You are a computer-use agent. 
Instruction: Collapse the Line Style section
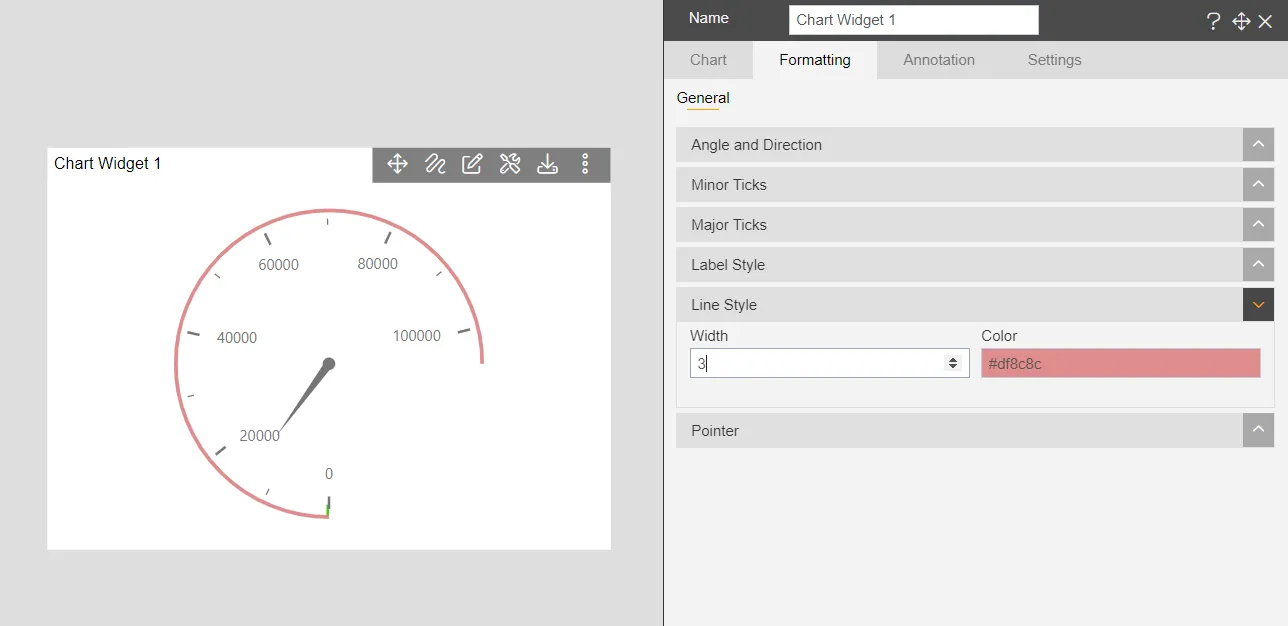1257,304
